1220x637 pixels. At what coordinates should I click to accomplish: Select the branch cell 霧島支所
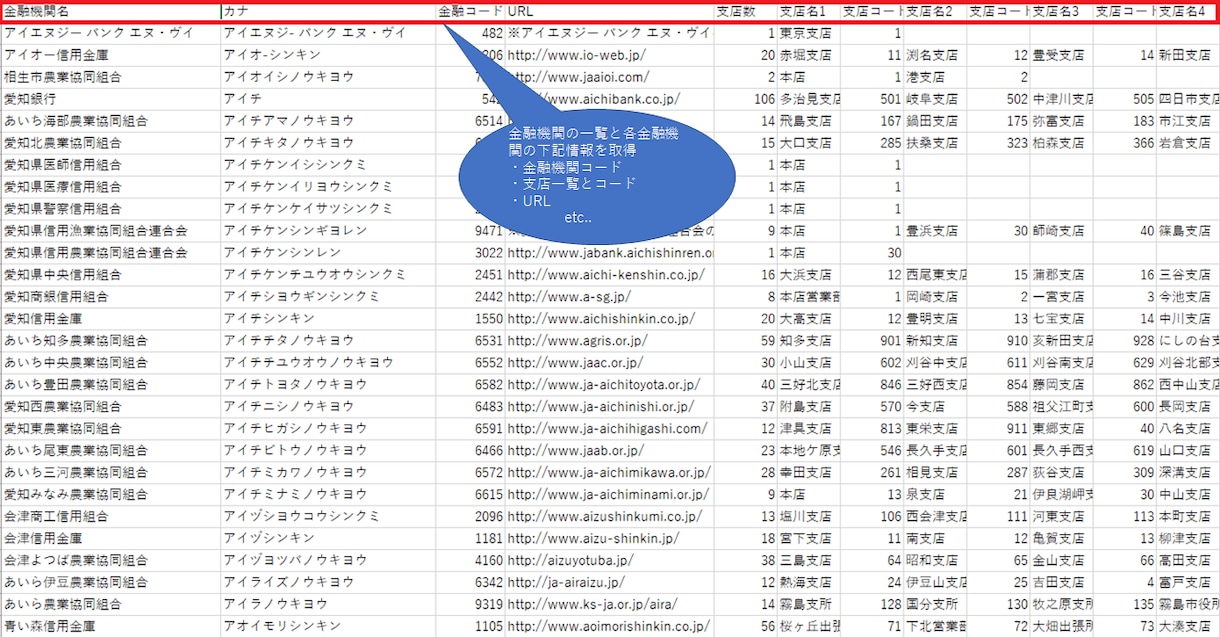[808, 605]
